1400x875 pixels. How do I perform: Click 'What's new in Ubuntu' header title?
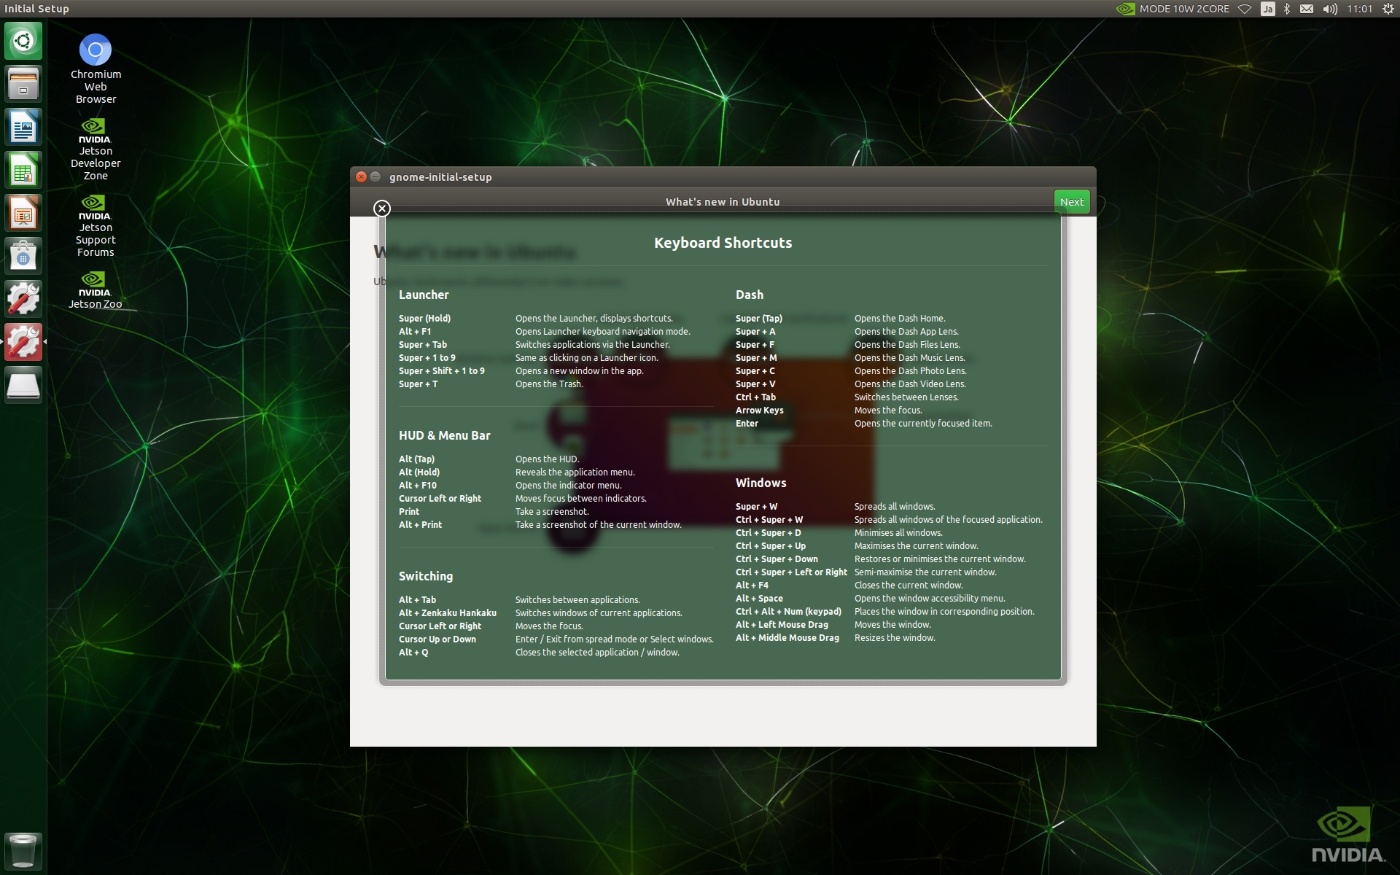(723, 202)
